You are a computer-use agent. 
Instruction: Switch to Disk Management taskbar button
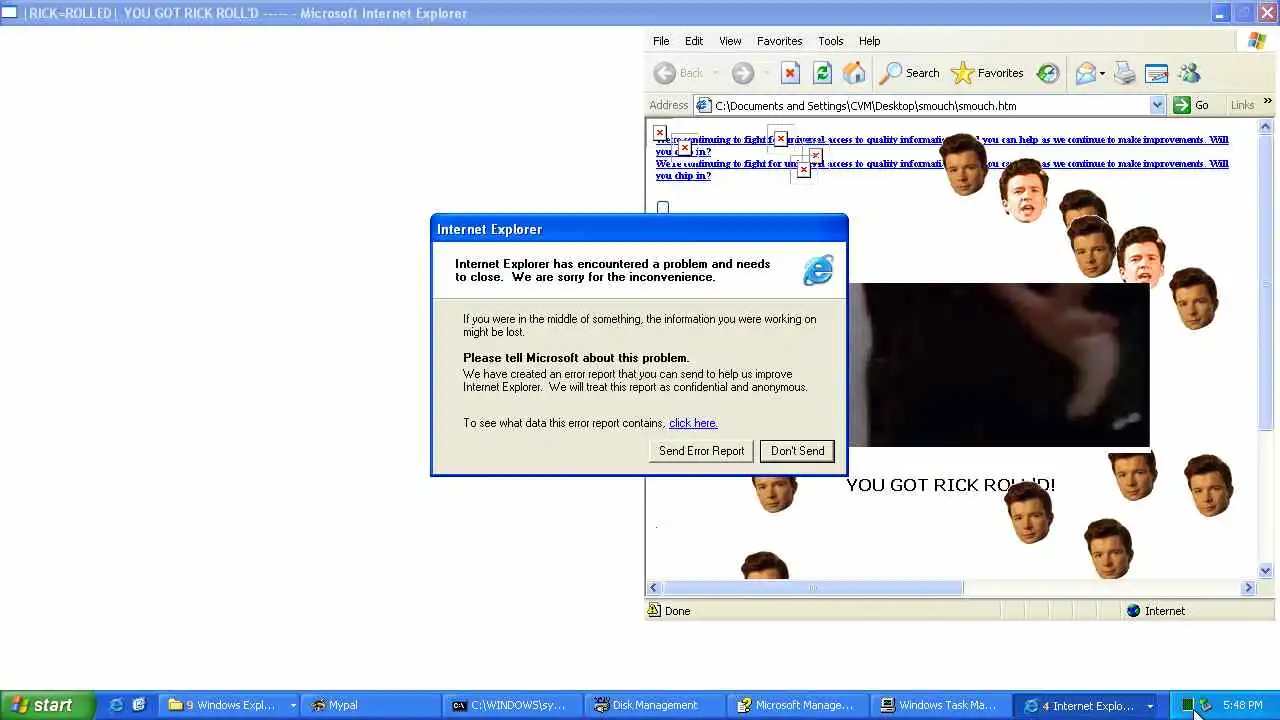[655, 705]
